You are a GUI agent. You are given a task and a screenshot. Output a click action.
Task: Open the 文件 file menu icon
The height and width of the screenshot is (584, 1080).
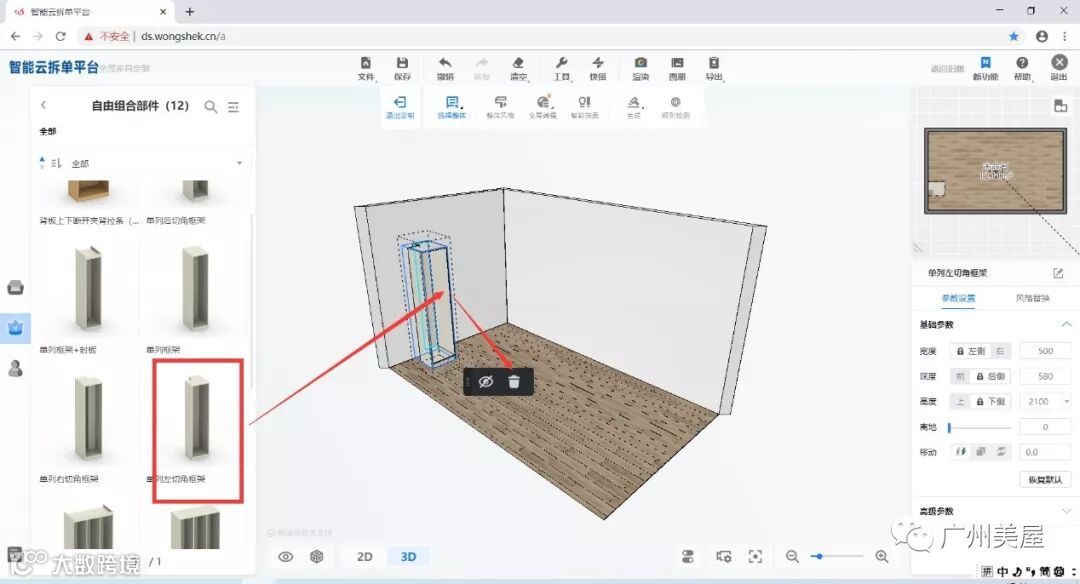[x=366, y=68]
